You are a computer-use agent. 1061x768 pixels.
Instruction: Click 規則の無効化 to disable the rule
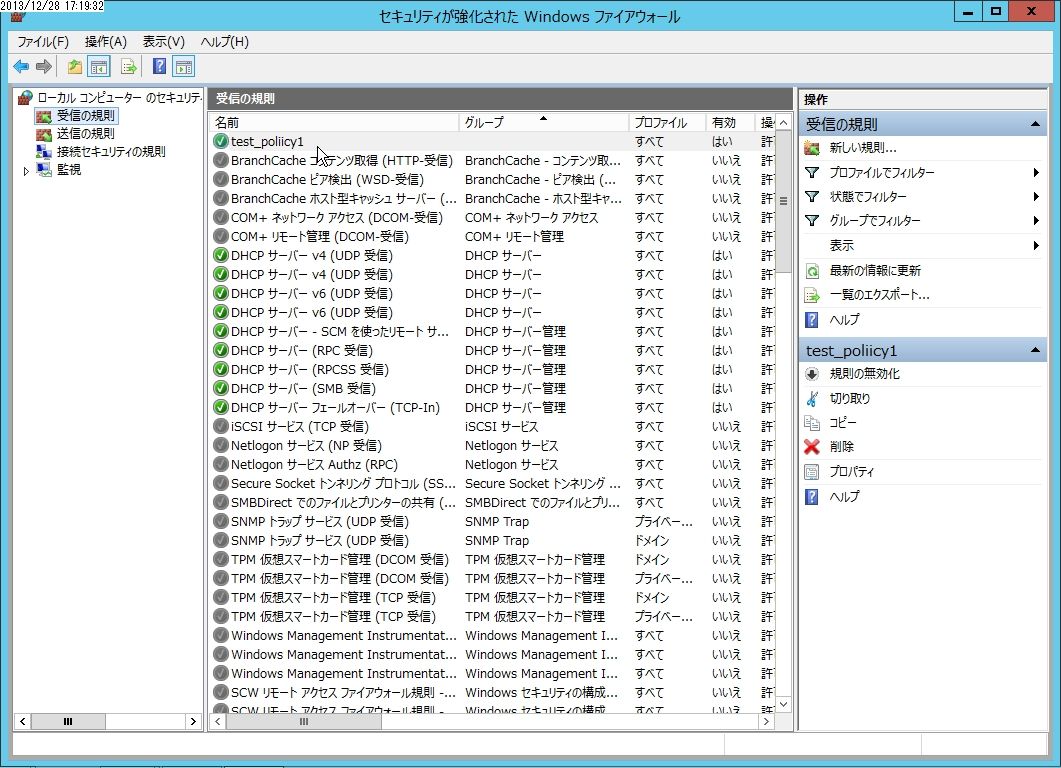865,374
